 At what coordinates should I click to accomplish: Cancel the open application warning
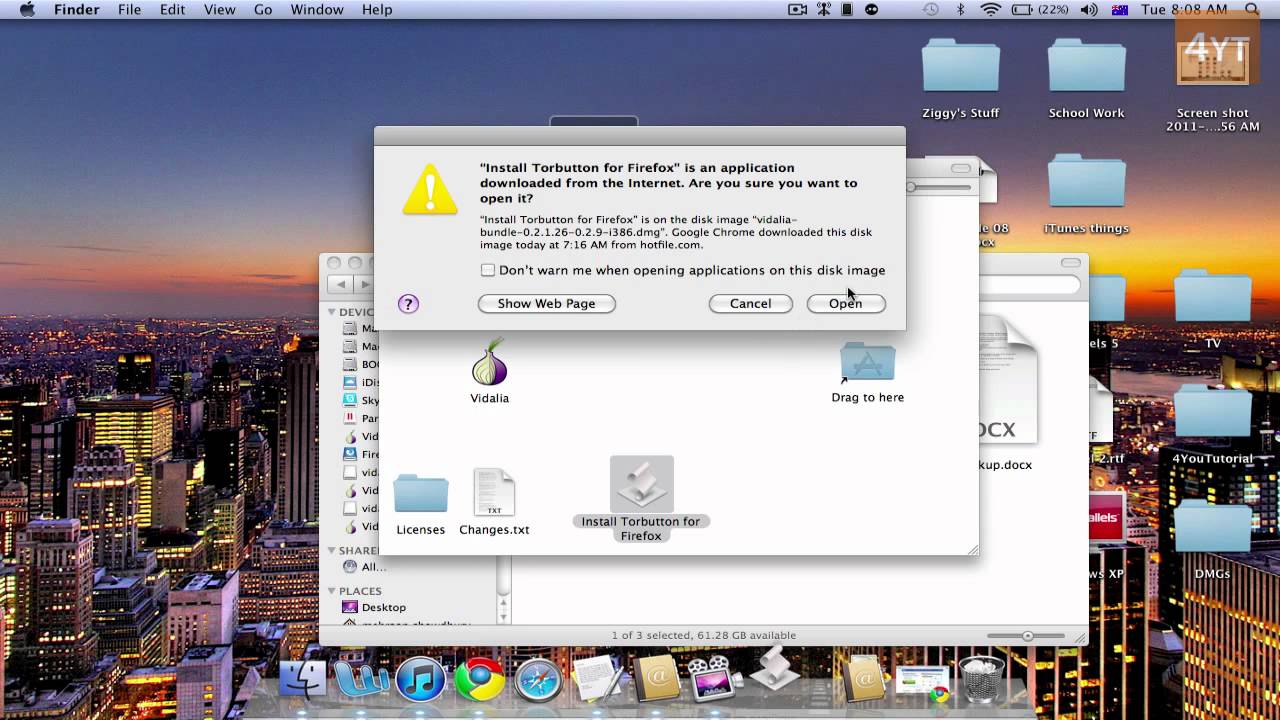click(x=750, y=303)
